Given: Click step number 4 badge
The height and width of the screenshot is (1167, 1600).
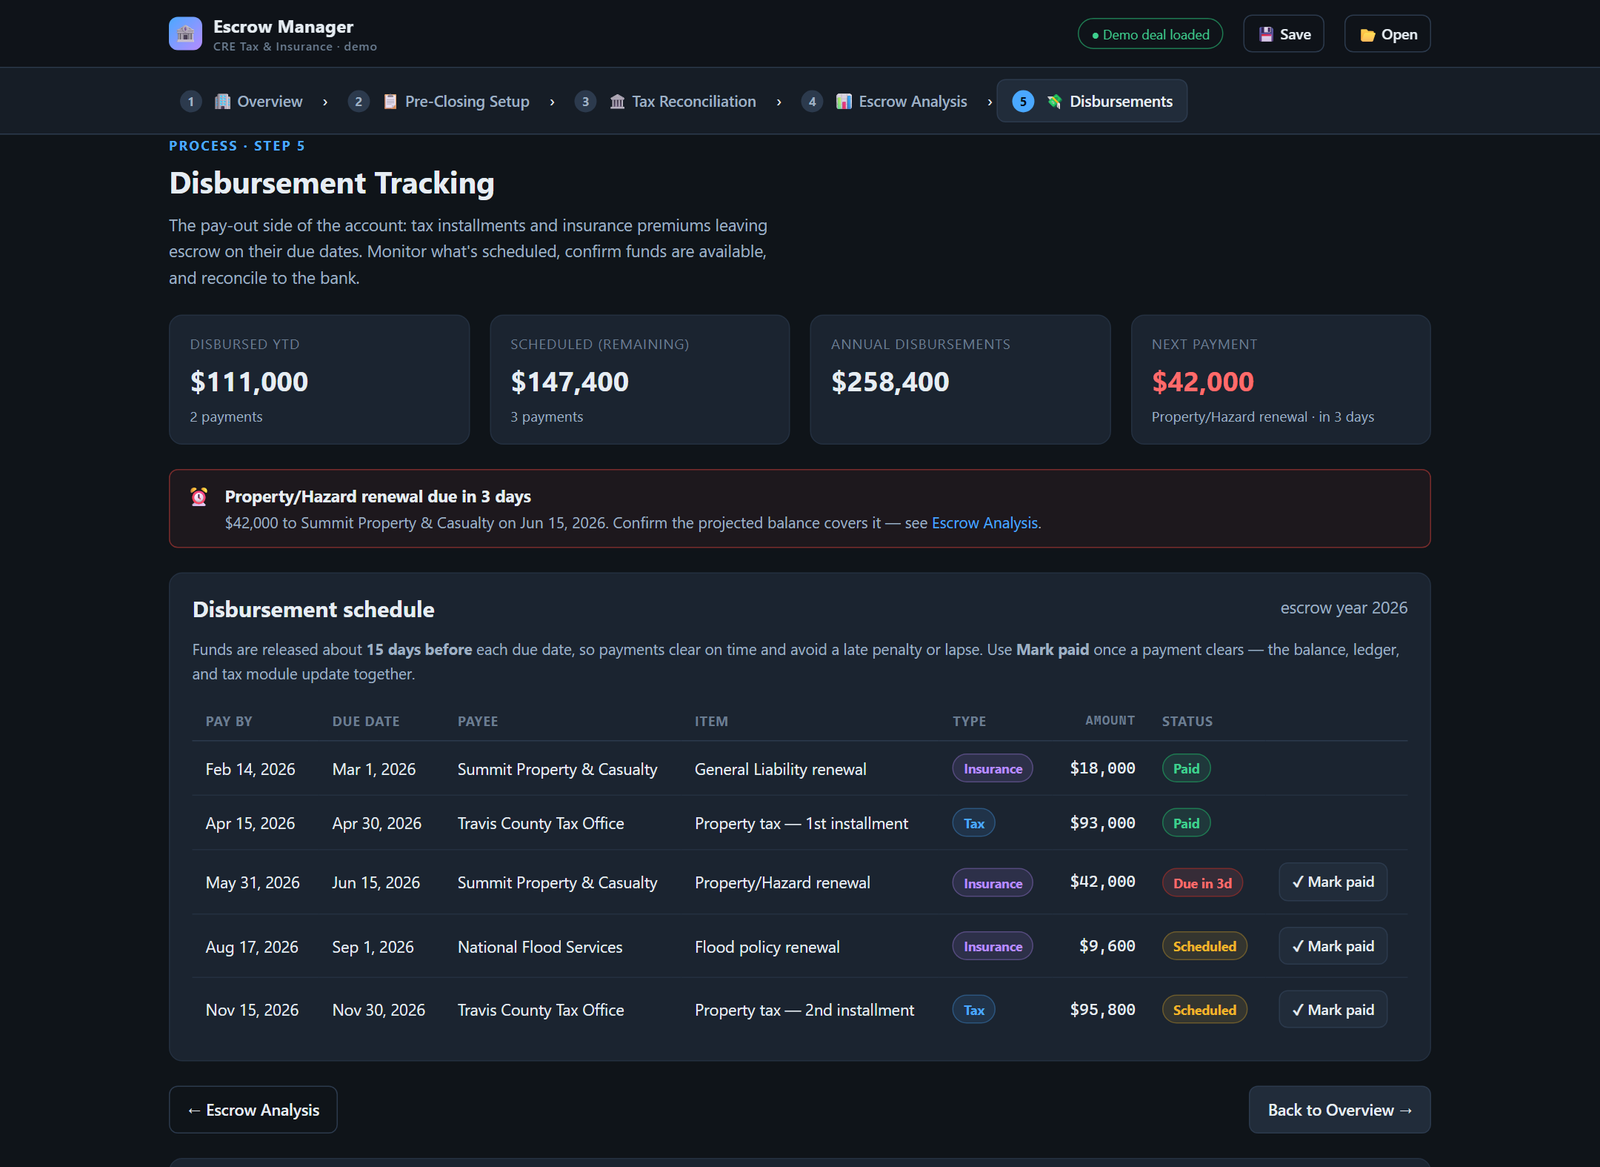Looking at the screenshot, I should pyautogui.click(x=812, y=101).
